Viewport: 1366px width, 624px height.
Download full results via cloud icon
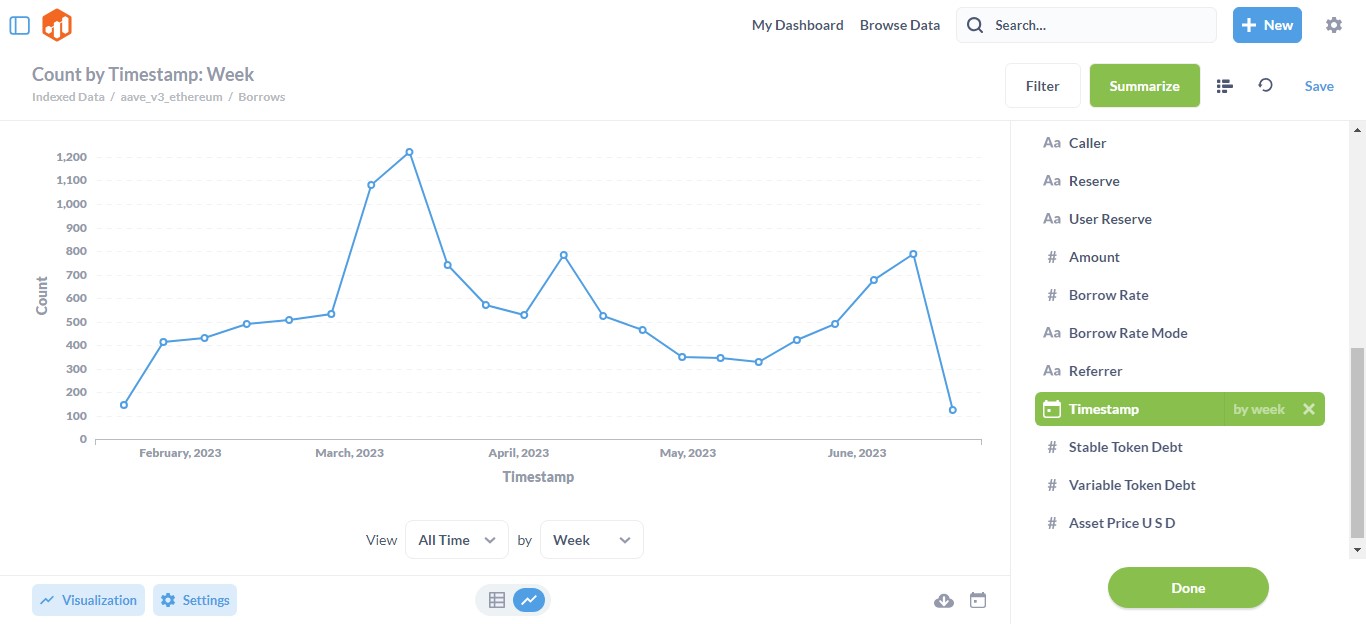[943, 600]
